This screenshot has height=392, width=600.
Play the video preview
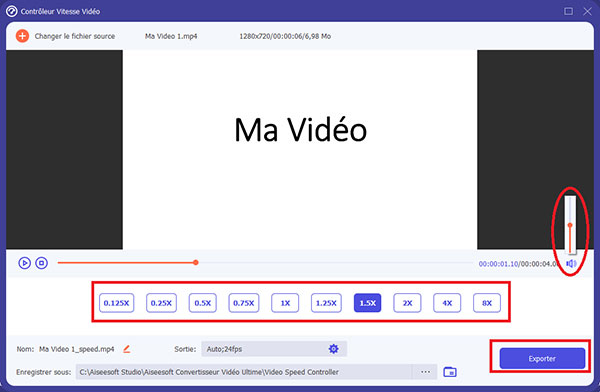pos(24,263)
